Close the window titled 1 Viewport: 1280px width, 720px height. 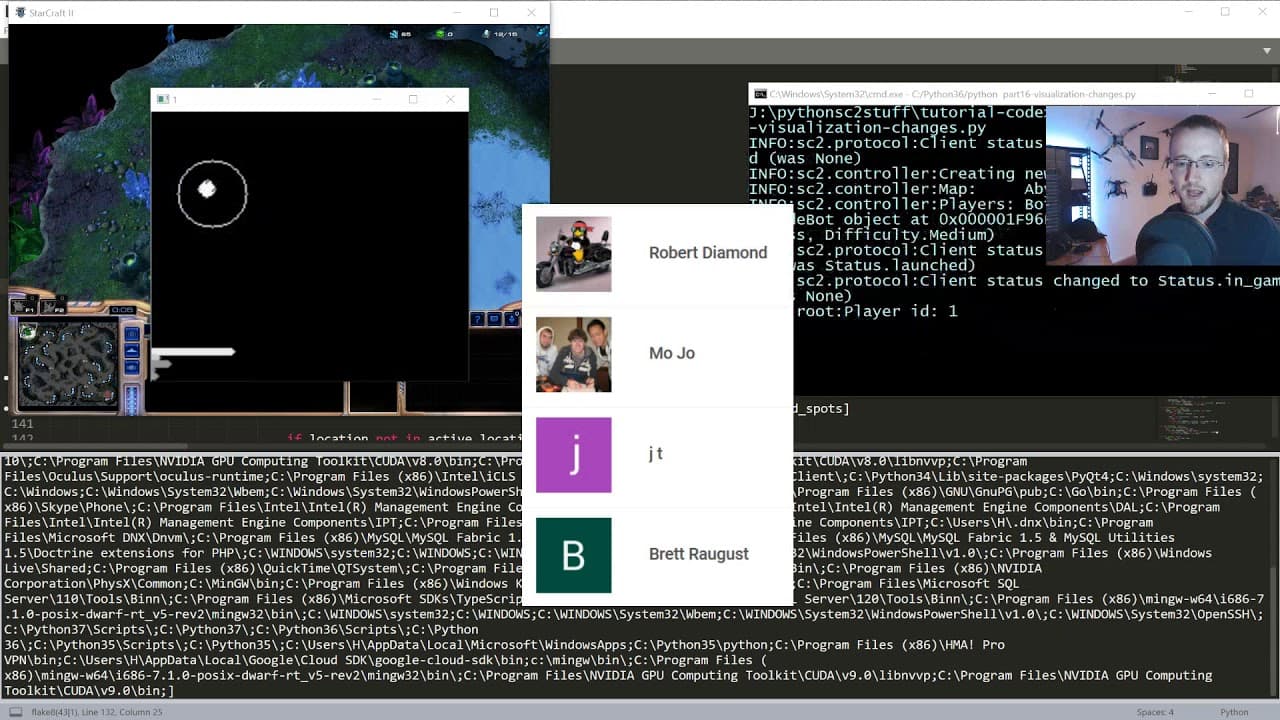point(450,99)
